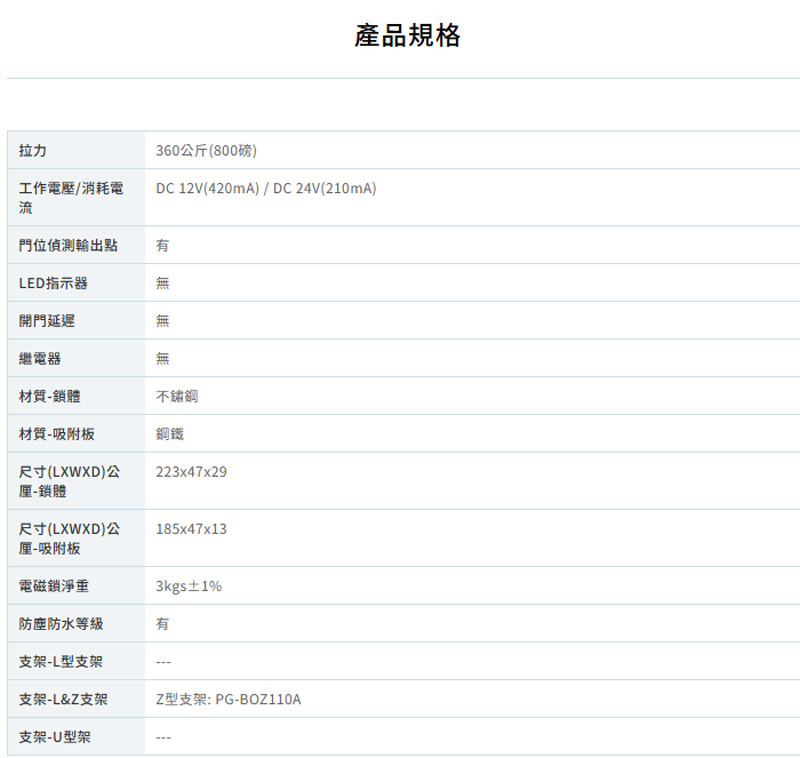The width and height of the screenshot is (800, 758).
Task: Select the 門位偵測輸出點 row label
Action: pyautogui.click(x=68, y=245)
